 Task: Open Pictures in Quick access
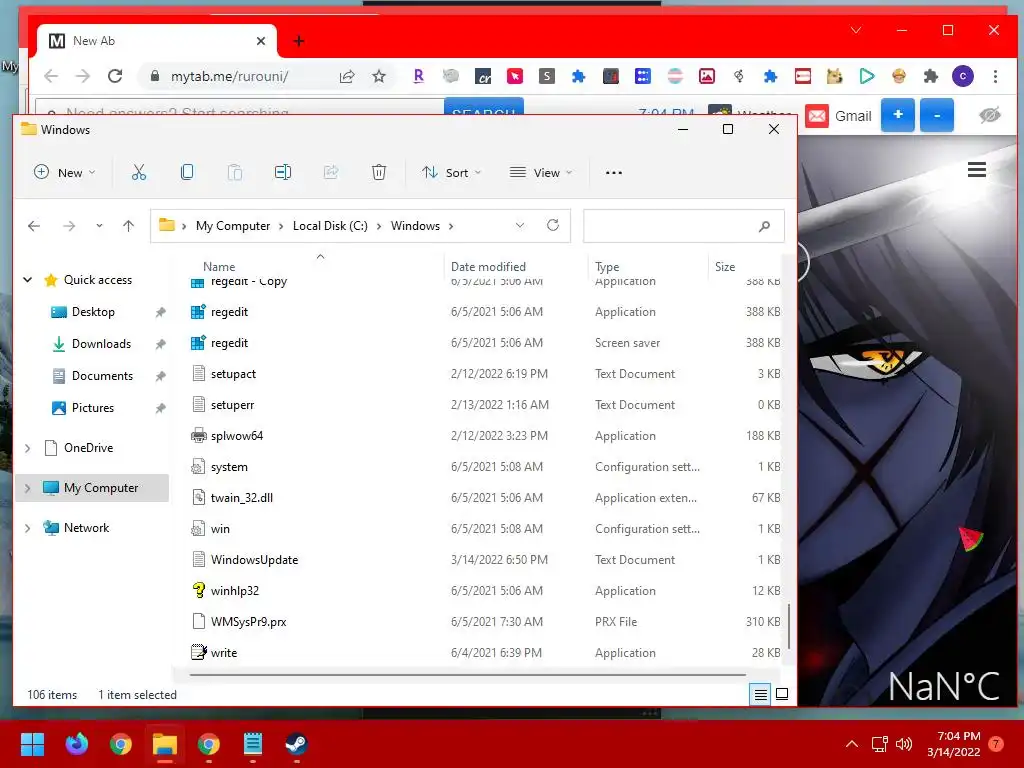pos(93,408)
